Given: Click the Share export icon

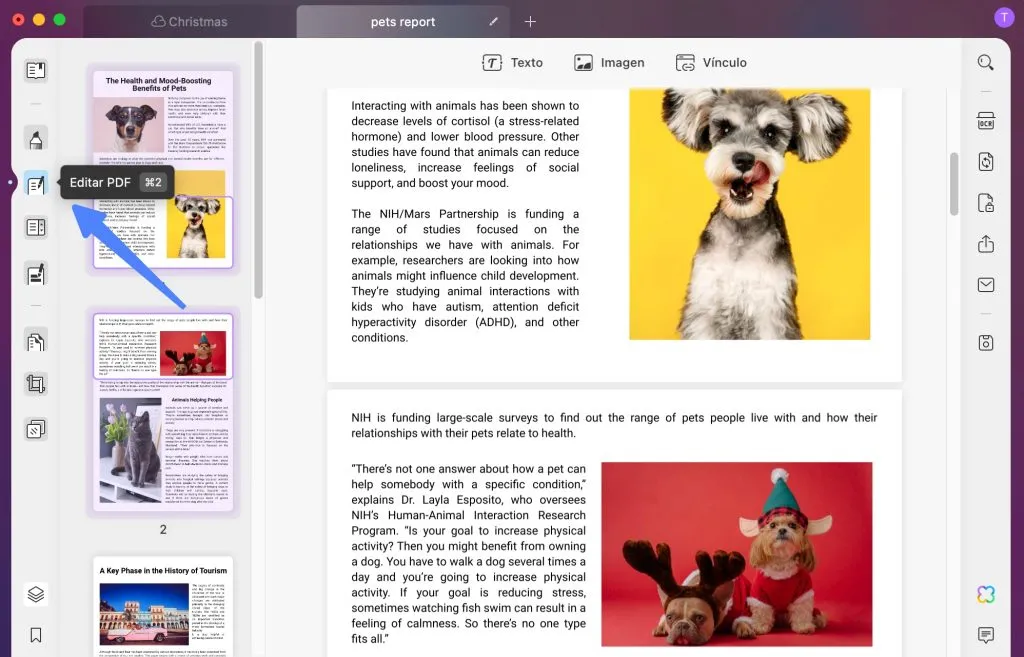Looking at the screenshot, I should (x=985, y=244).
